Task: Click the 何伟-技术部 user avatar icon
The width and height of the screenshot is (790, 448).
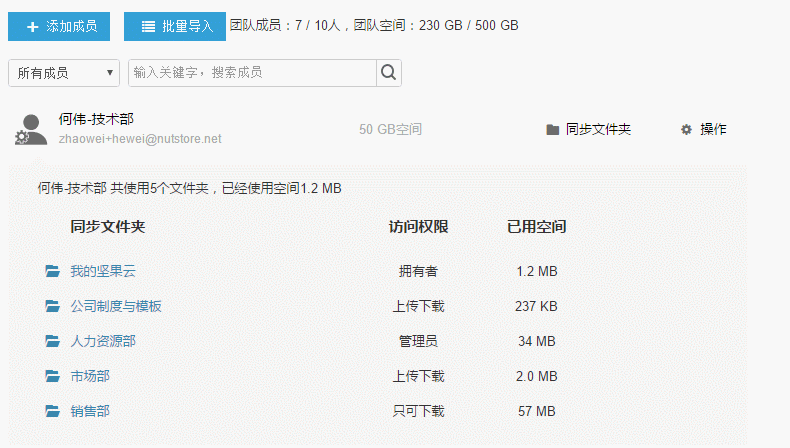Action: 31,130
